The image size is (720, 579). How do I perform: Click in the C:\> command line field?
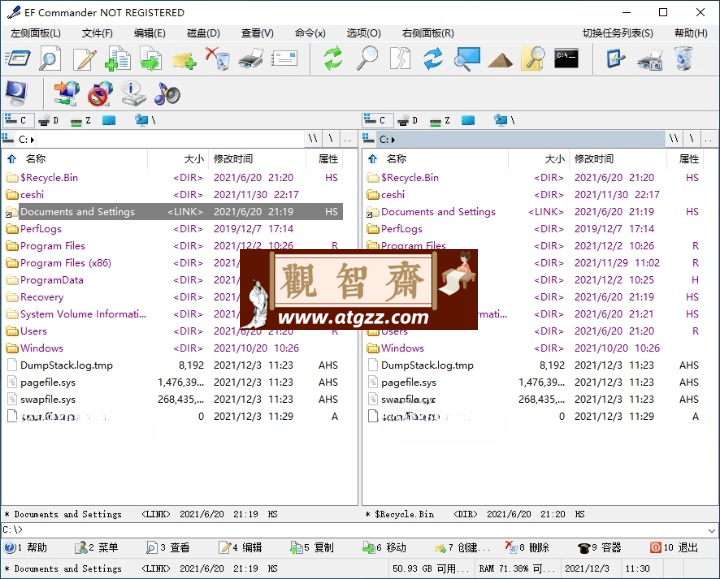click(358, 530)
